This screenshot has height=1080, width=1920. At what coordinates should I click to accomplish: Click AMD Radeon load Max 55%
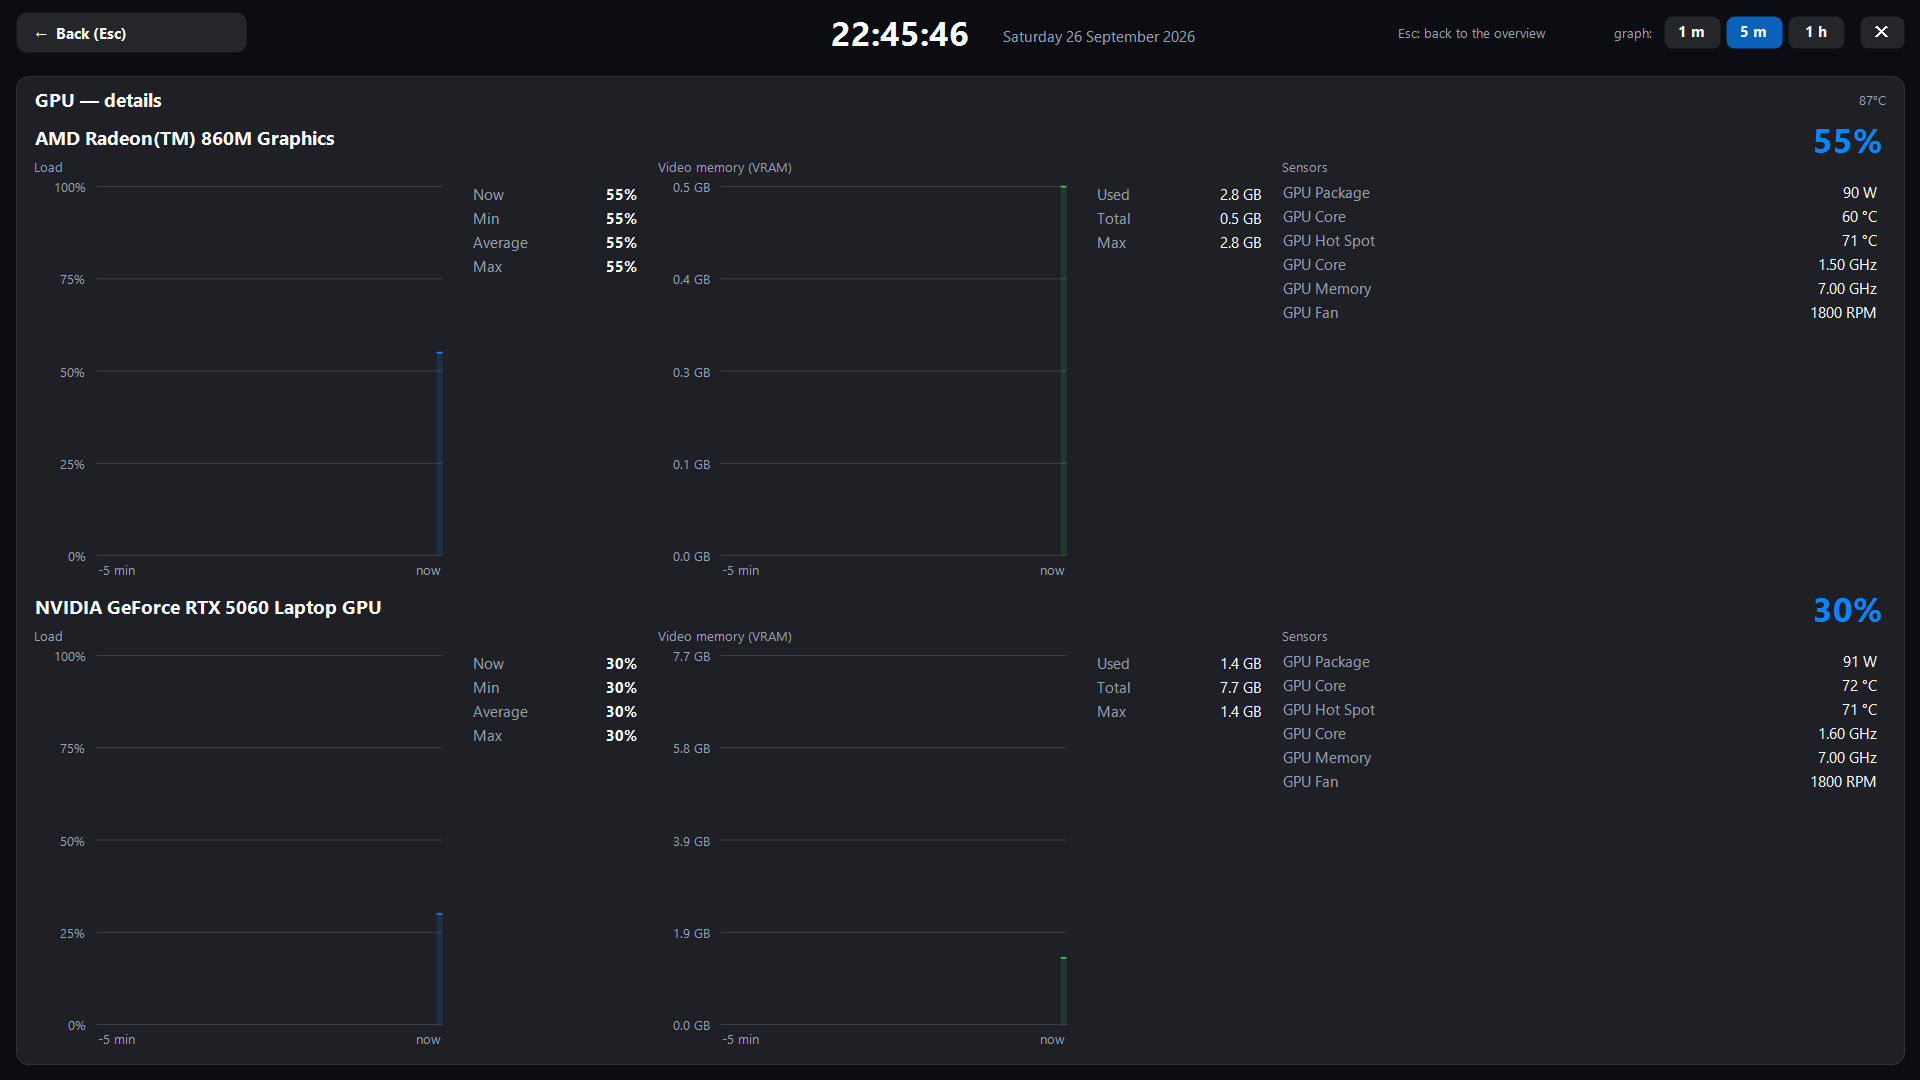point(555,267)
